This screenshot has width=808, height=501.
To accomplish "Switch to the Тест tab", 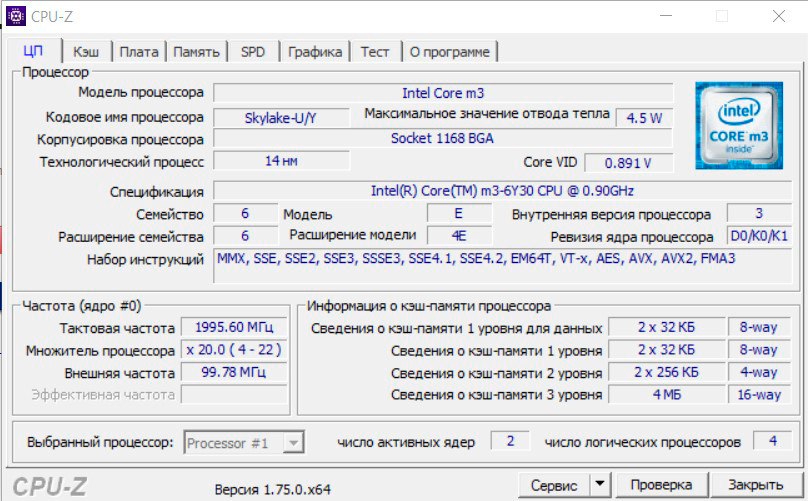I will point(375,52).
